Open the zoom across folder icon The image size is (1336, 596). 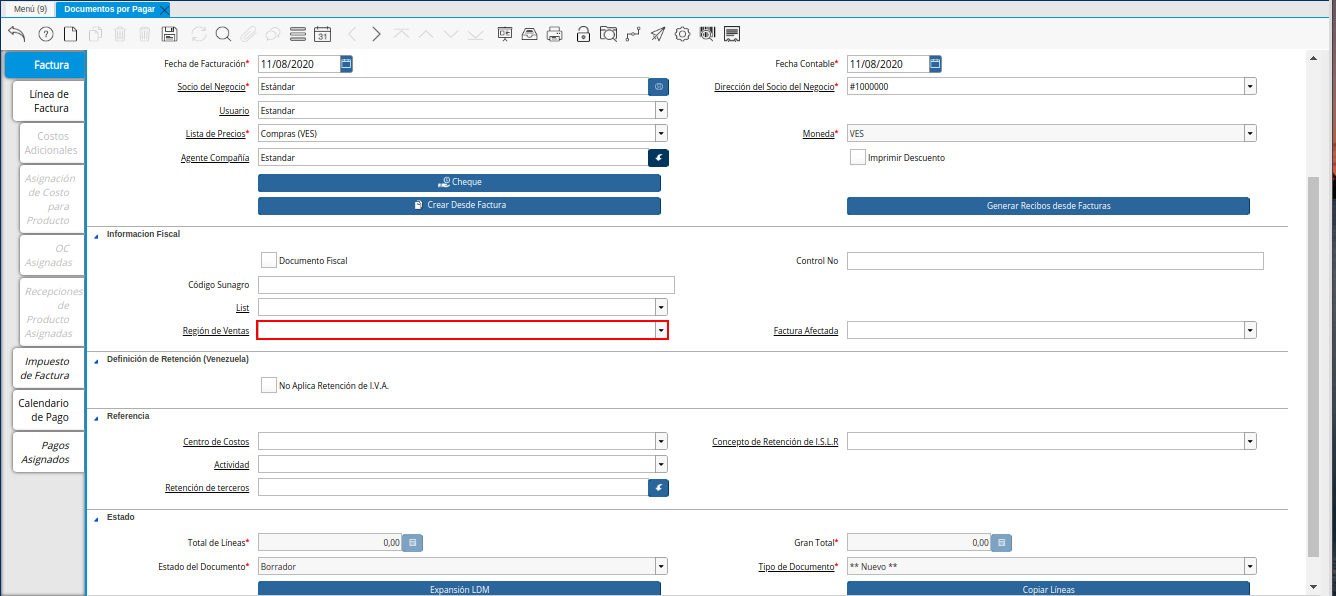[x=608, y=34]
